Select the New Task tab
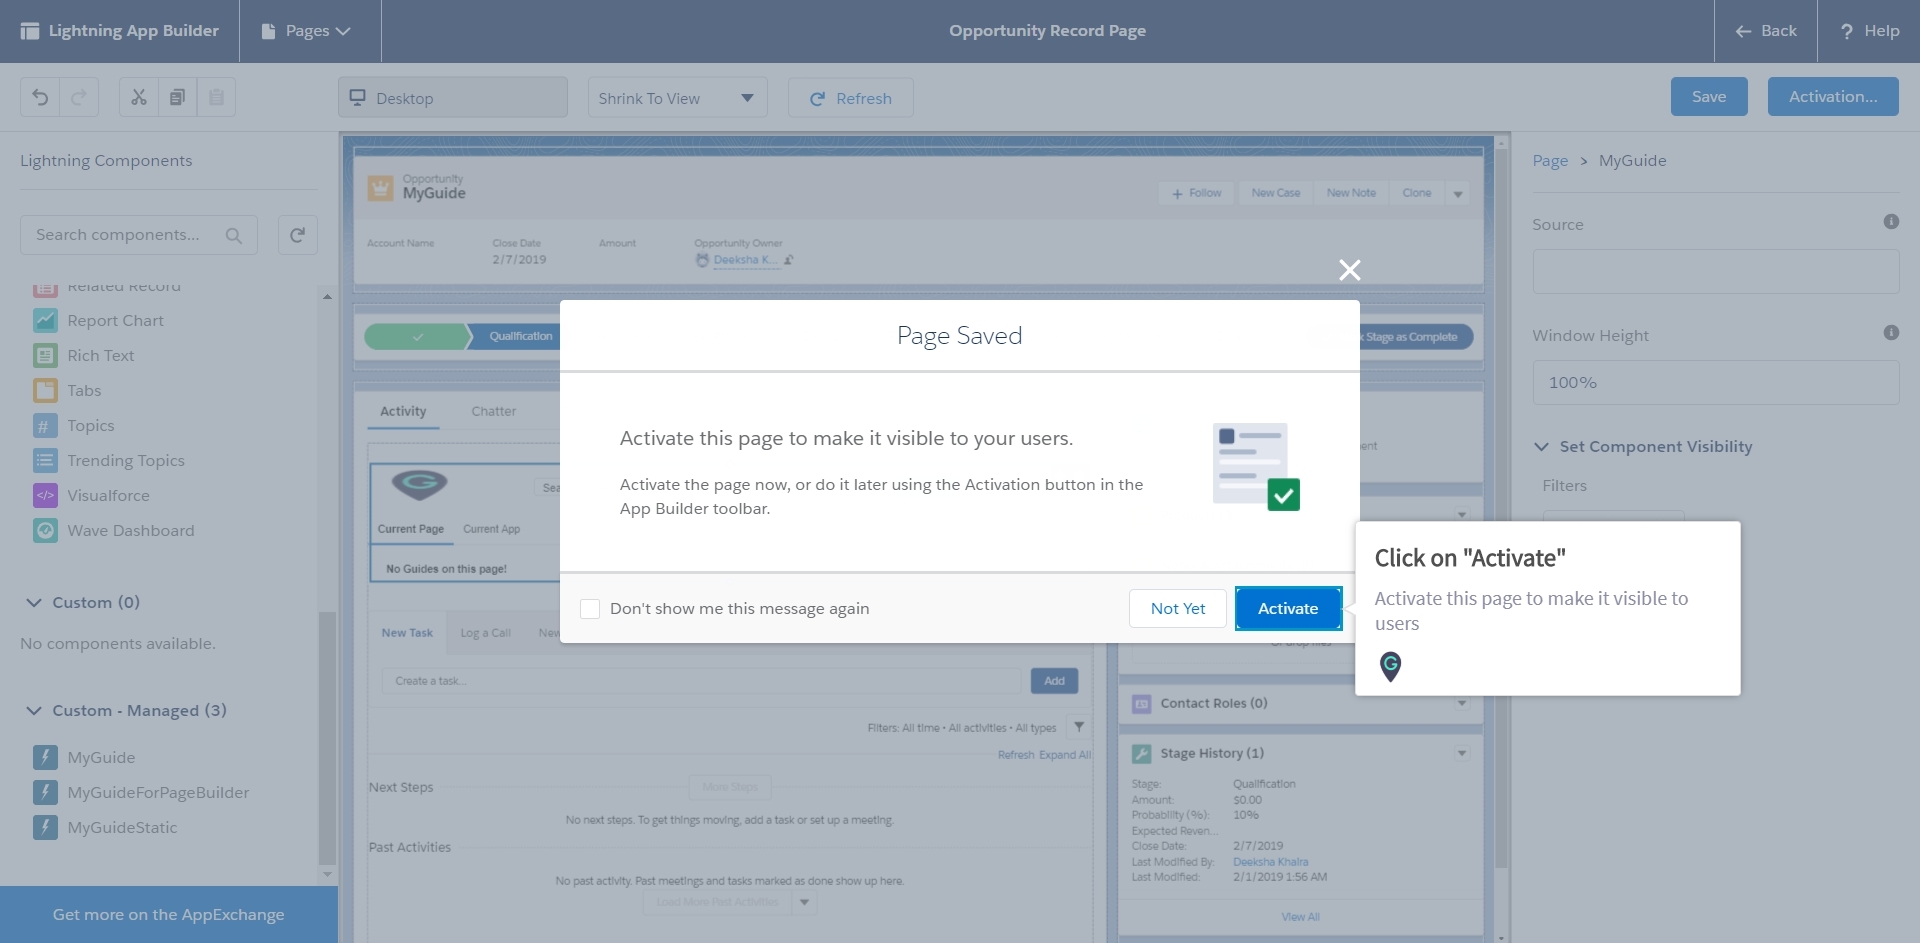1920x943 pixels. point(407,633)
